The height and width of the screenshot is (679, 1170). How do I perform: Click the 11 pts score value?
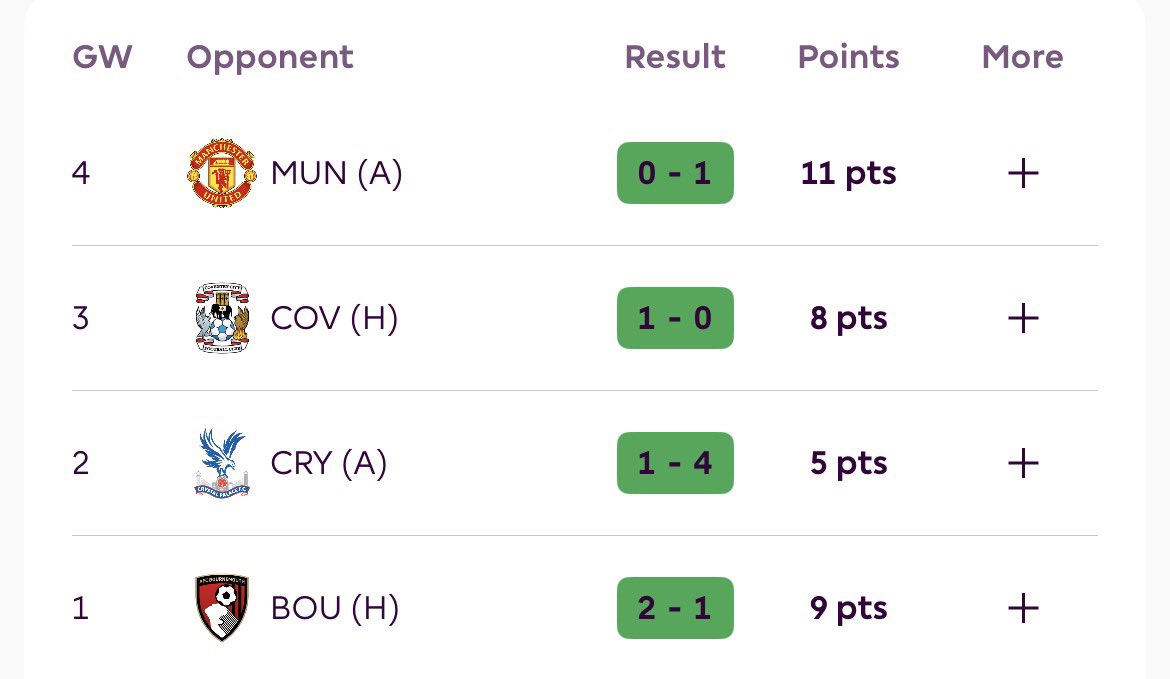coord(848,174)
